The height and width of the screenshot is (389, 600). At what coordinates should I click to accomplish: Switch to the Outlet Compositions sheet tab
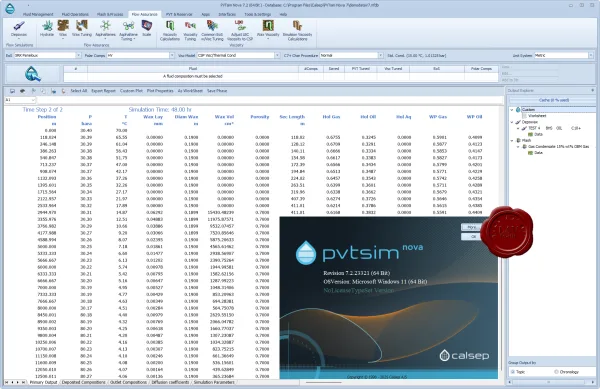click(128, 382)
